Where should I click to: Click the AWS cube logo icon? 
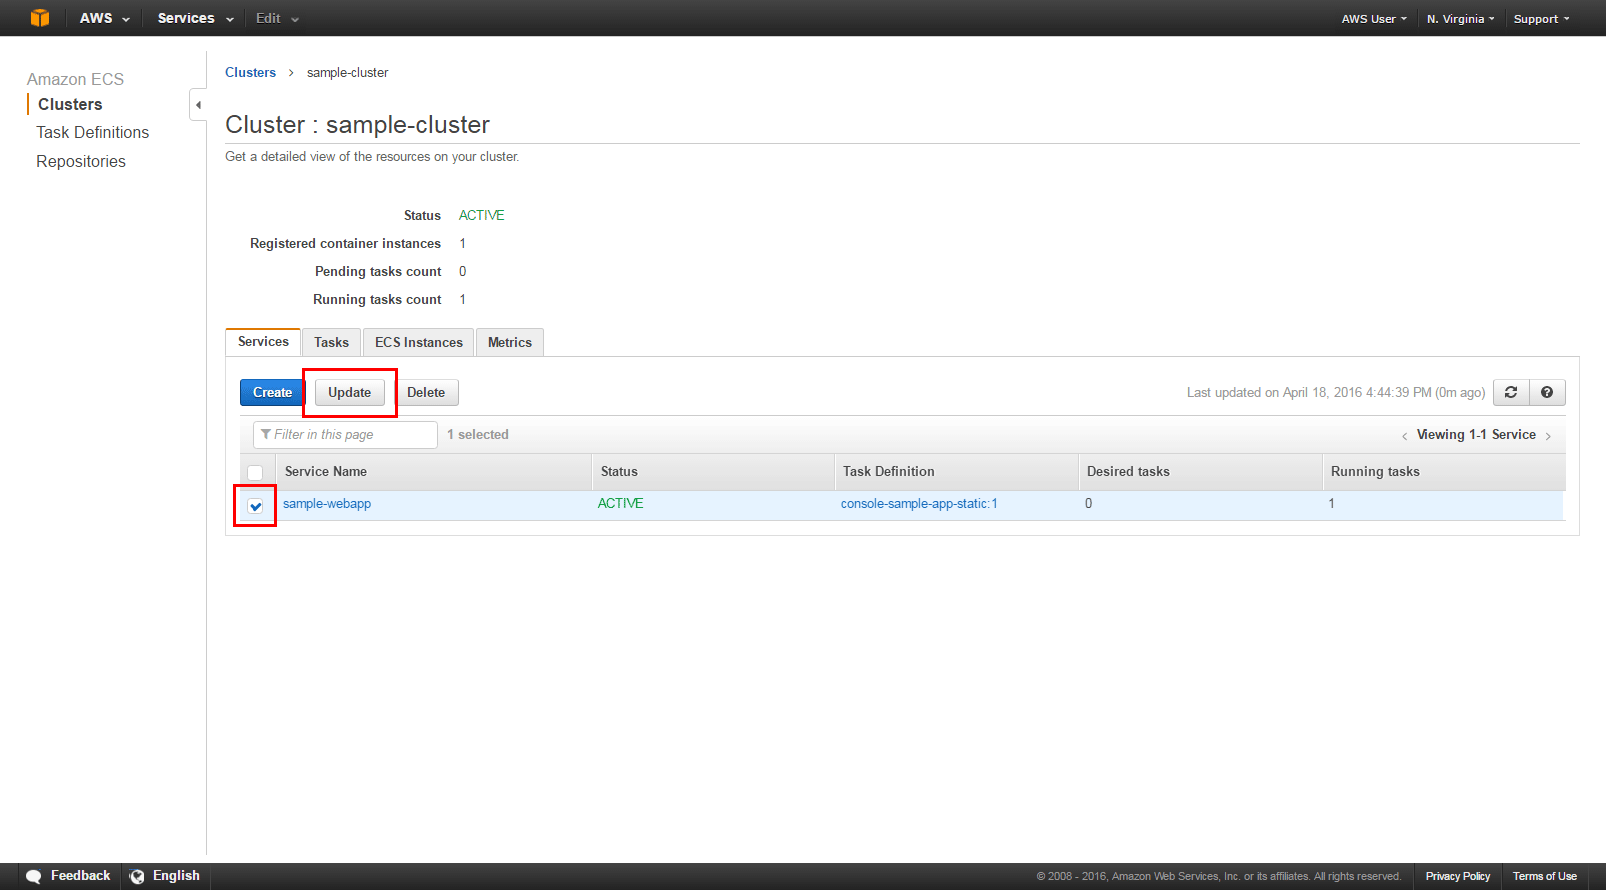tap(40, 18)
